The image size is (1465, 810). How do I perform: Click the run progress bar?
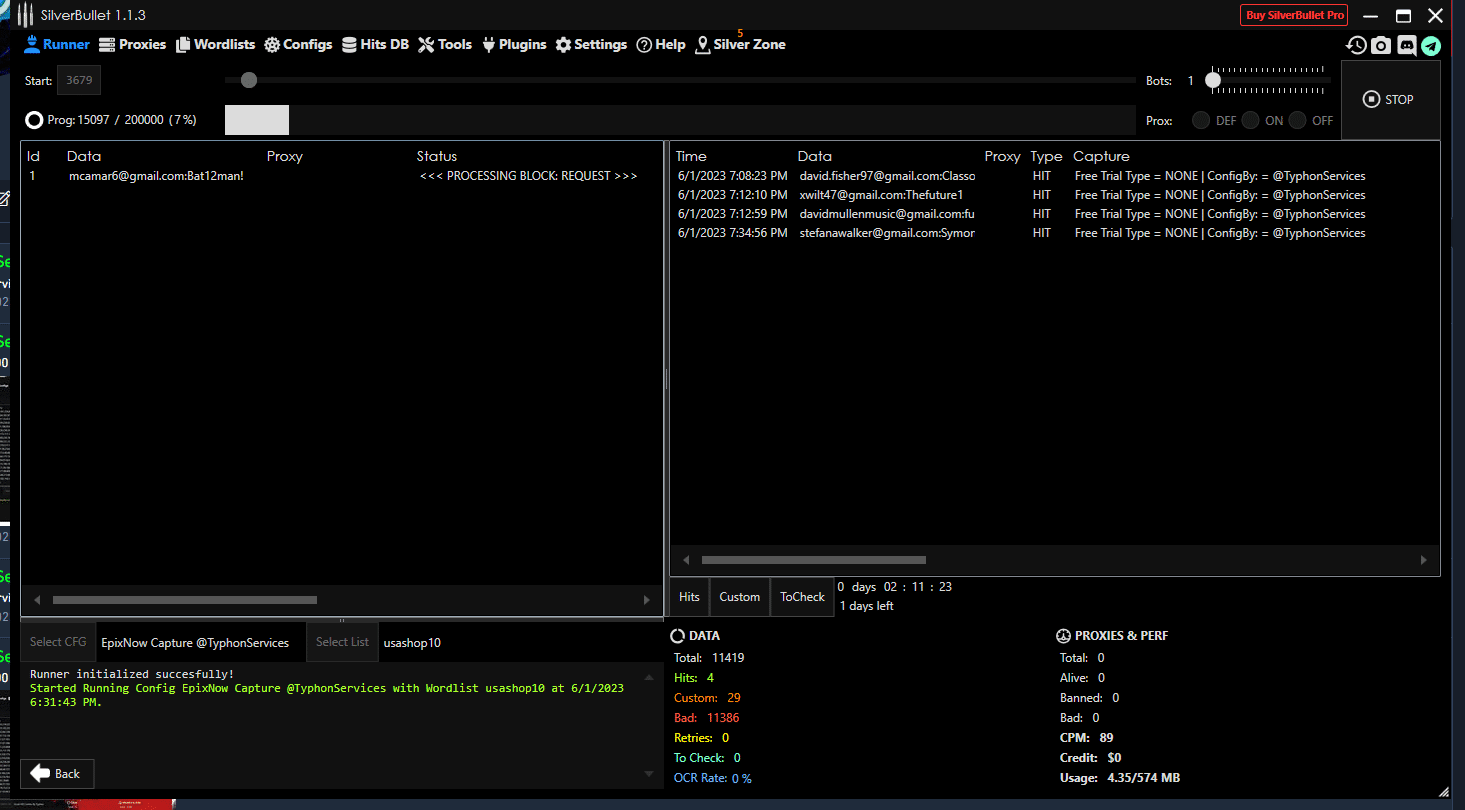(680, 120)
